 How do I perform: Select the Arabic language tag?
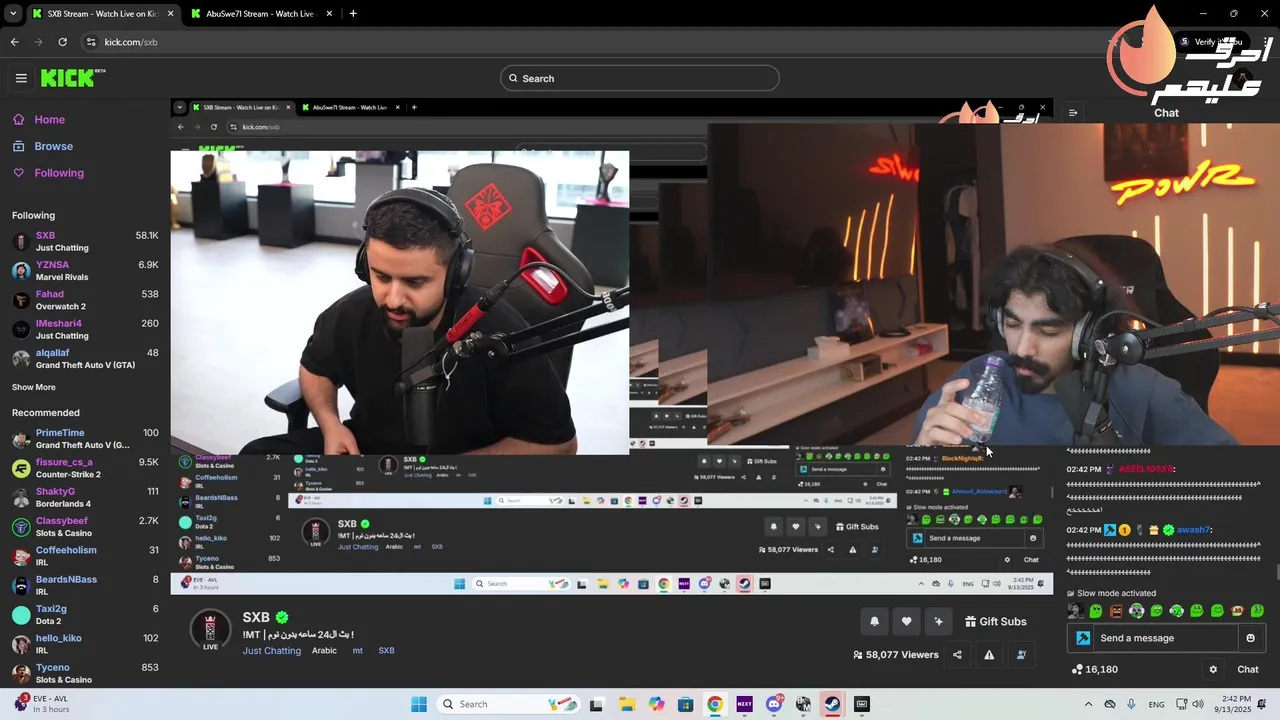pyautogui.click(x=324, y=651)
